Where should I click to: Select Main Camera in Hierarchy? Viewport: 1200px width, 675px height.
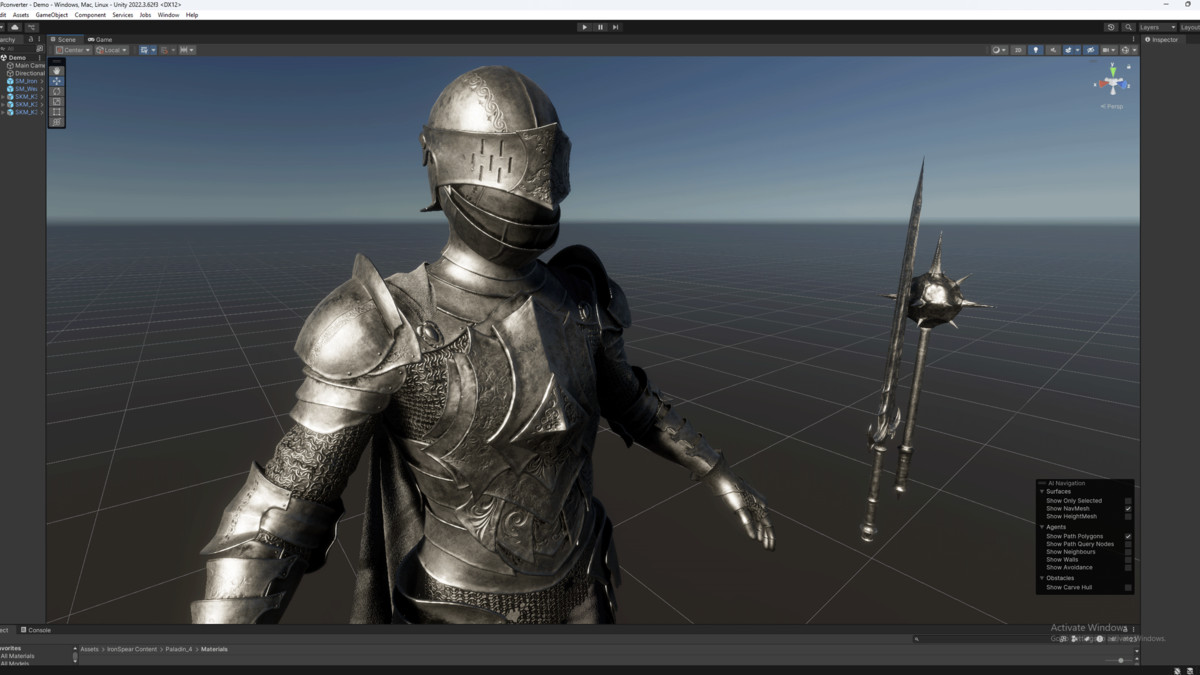(x=30, y=66)
